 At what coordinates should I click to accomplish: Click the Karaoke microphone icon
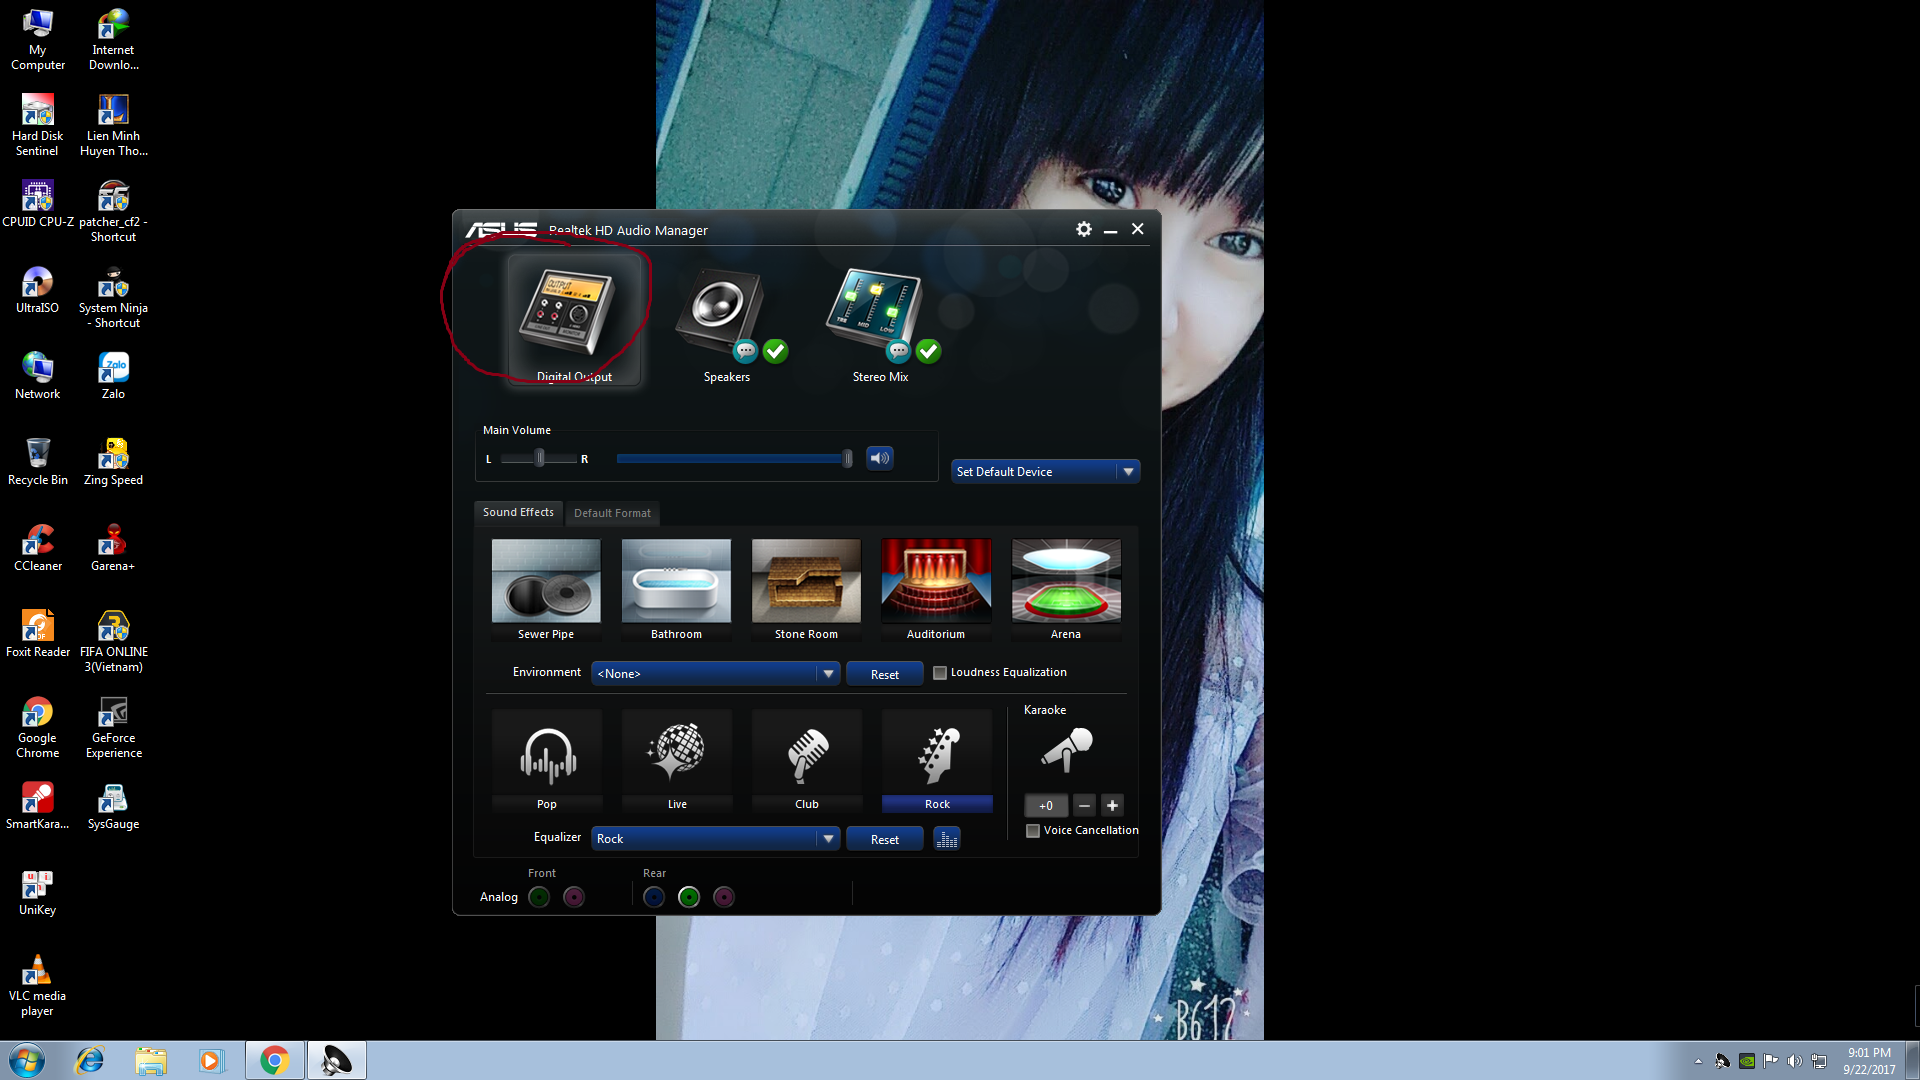point(1065,750)
